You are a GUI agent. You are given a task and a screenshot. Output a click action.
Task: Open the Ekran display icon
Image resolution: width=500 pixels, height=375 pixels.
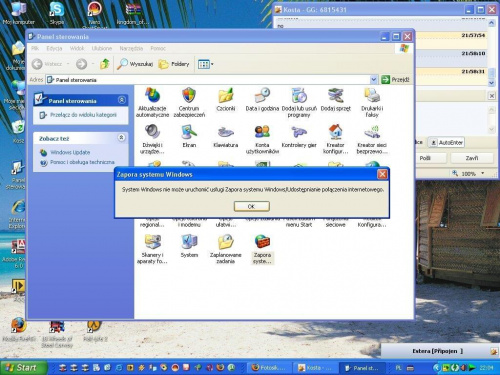click(189, 136)
